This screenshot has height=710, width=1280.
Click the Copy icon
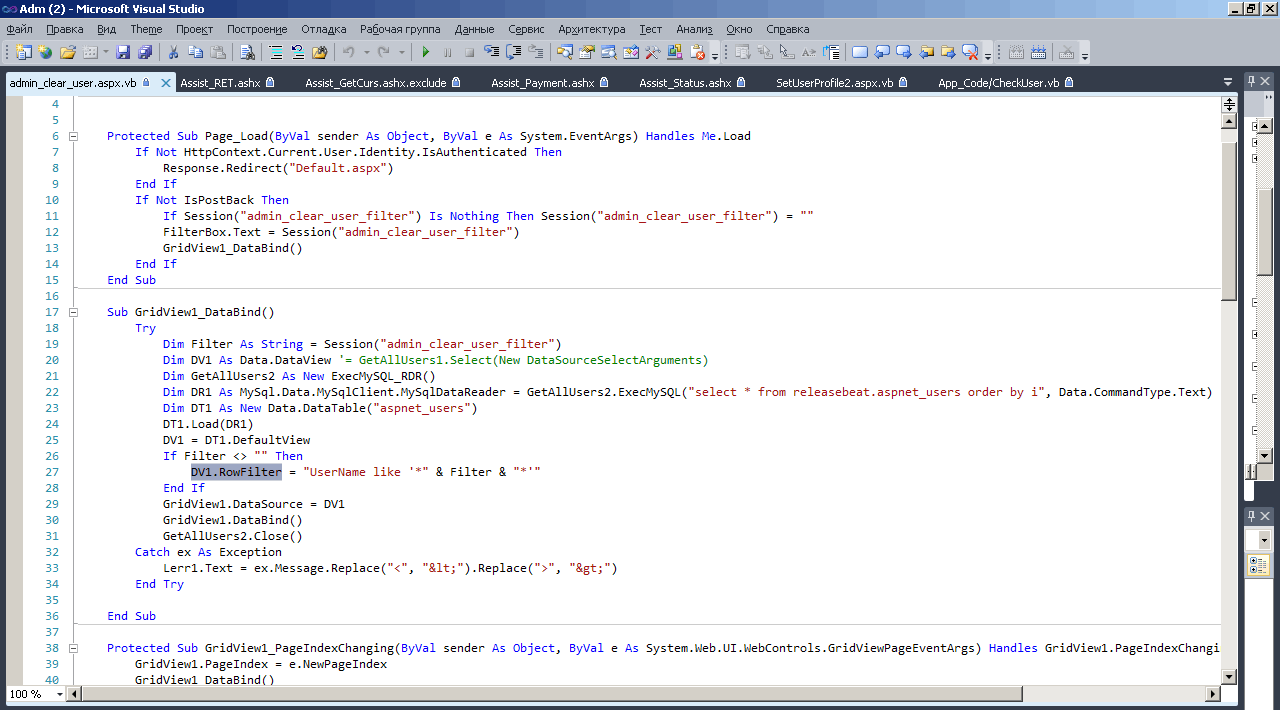click(x=195, y=52)
